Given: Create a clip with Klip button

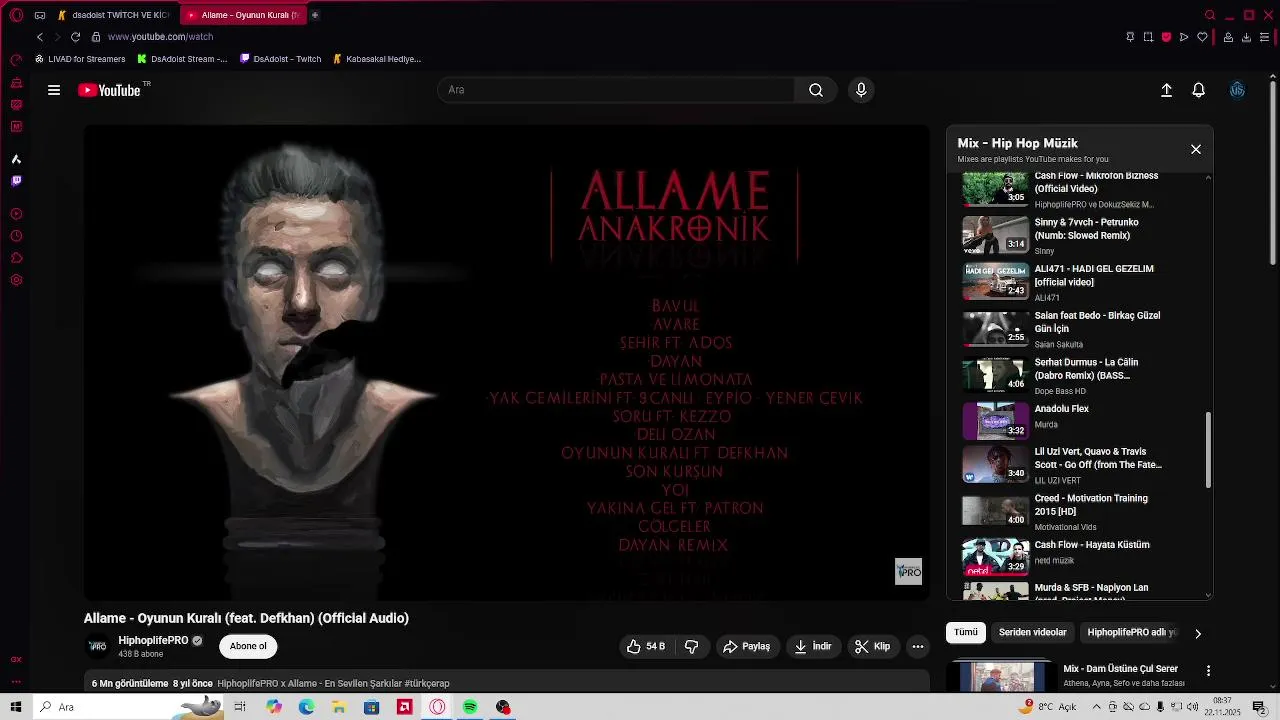Looking at the screenshot, I should point(872,647).
